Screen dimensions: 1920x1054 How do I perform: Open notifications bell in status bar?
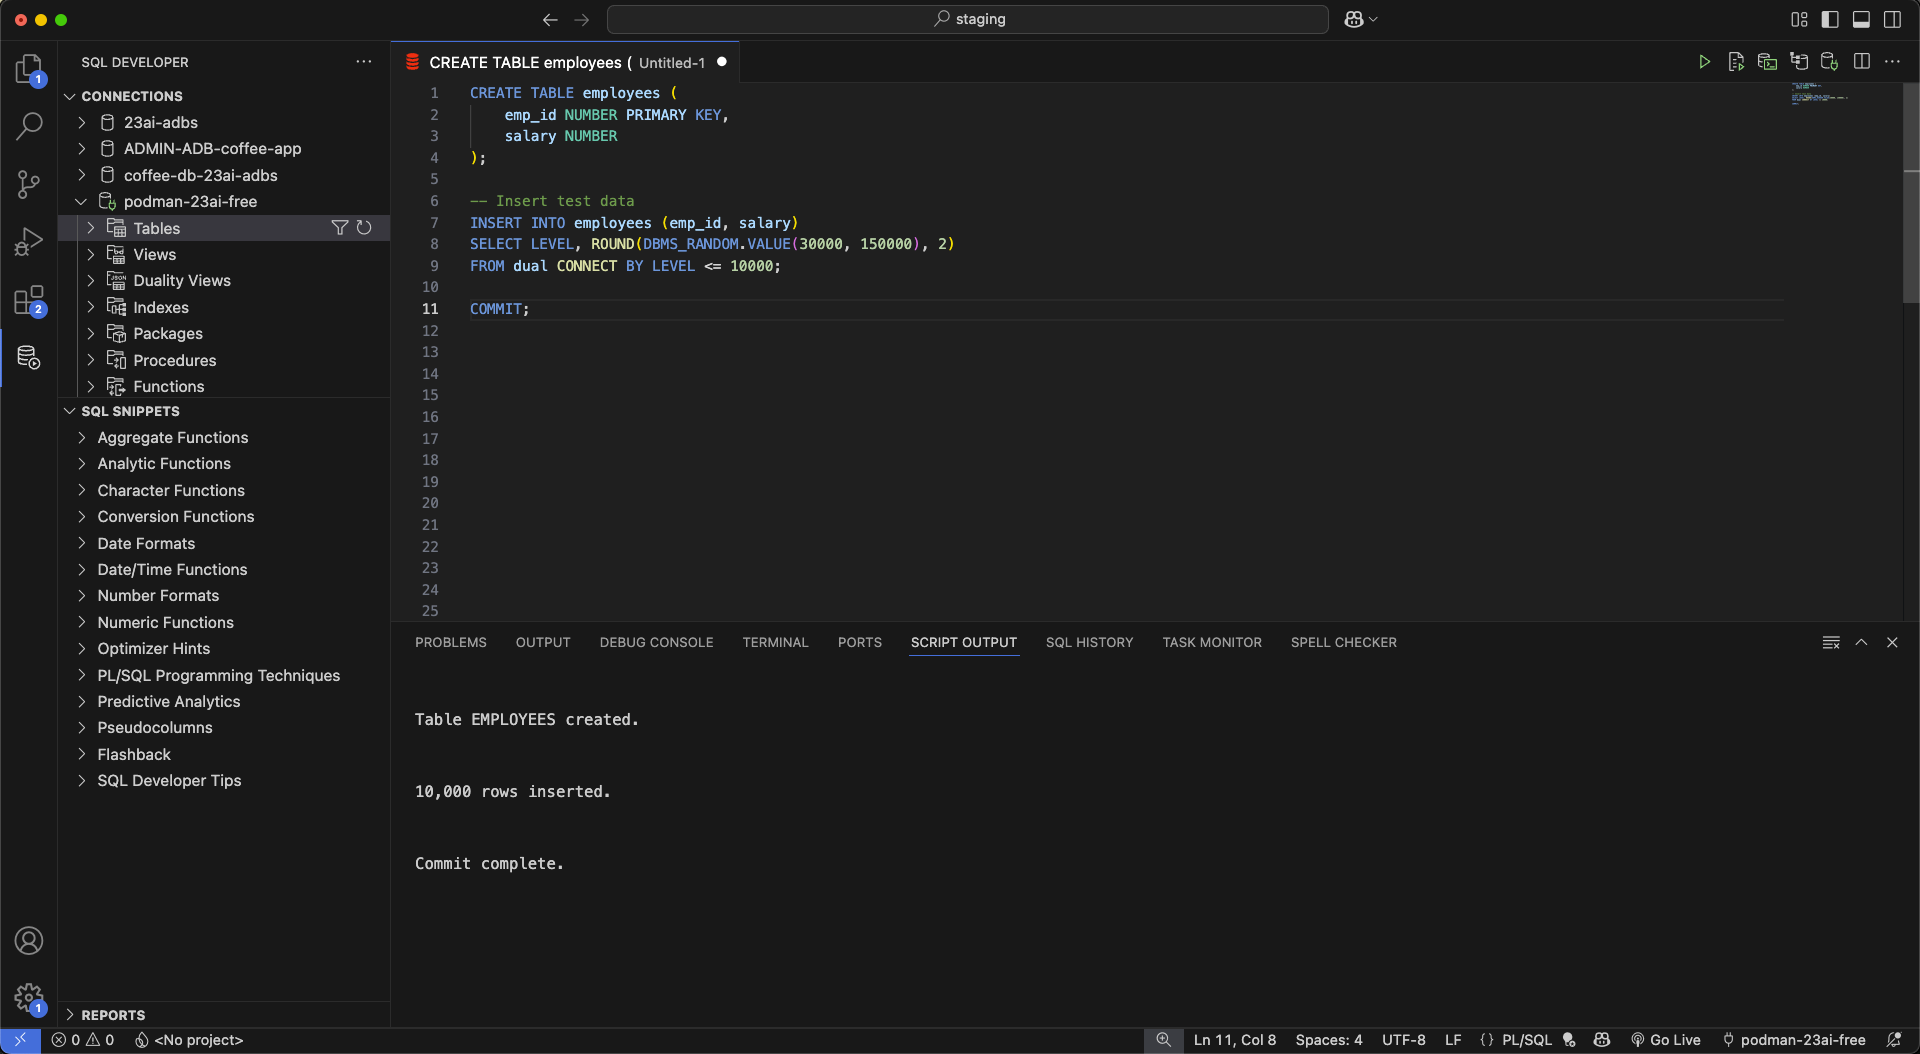click(x=1893, y=1040)
